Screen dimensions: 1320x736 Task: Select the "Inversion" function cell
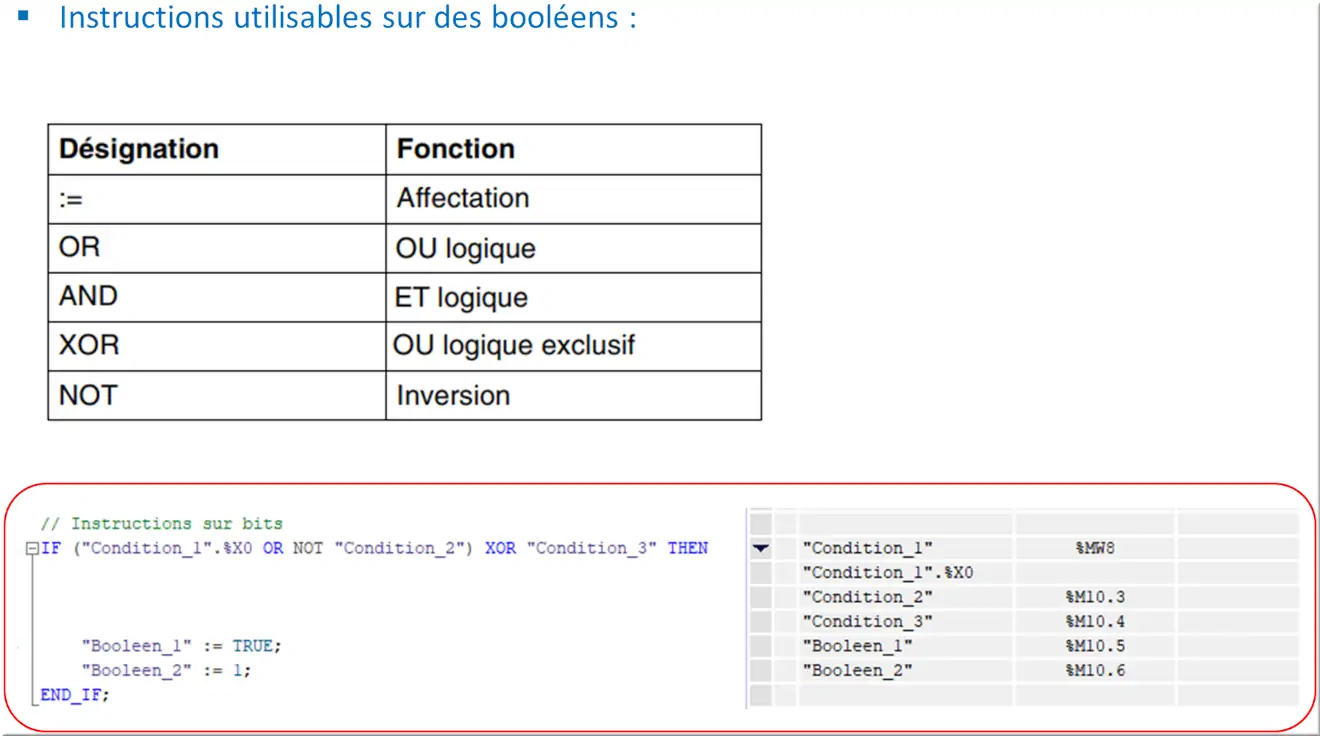coord(573,395)
